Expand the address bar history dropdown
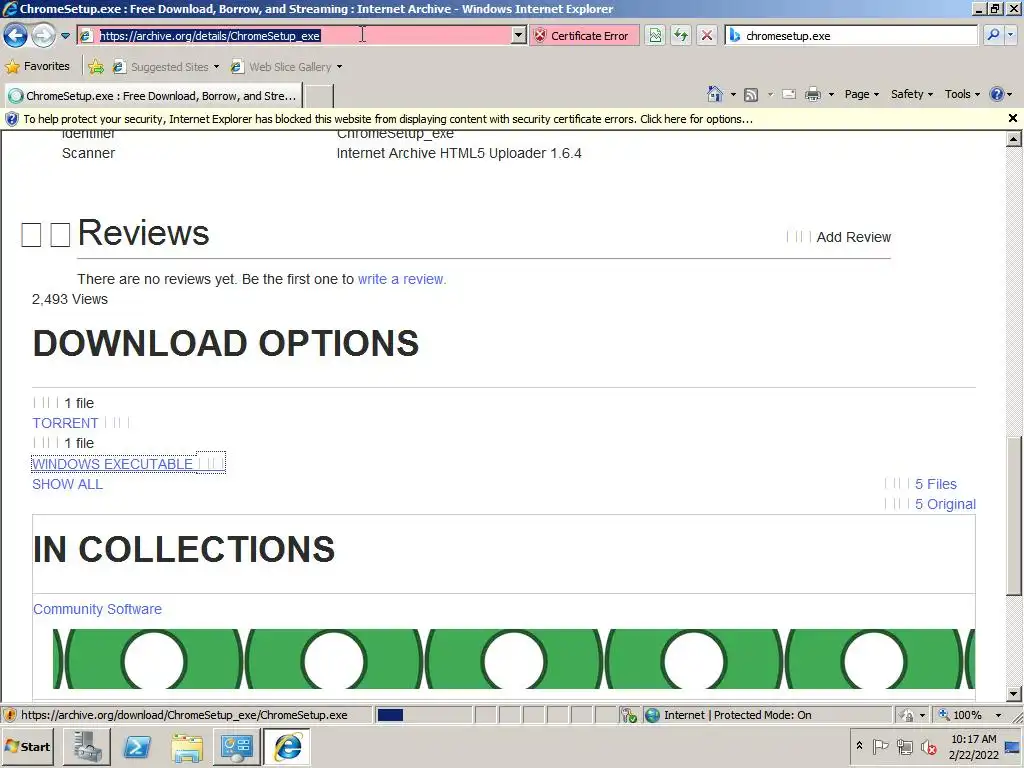This screenshot has height=768, width=1024. tap(519, 36)
